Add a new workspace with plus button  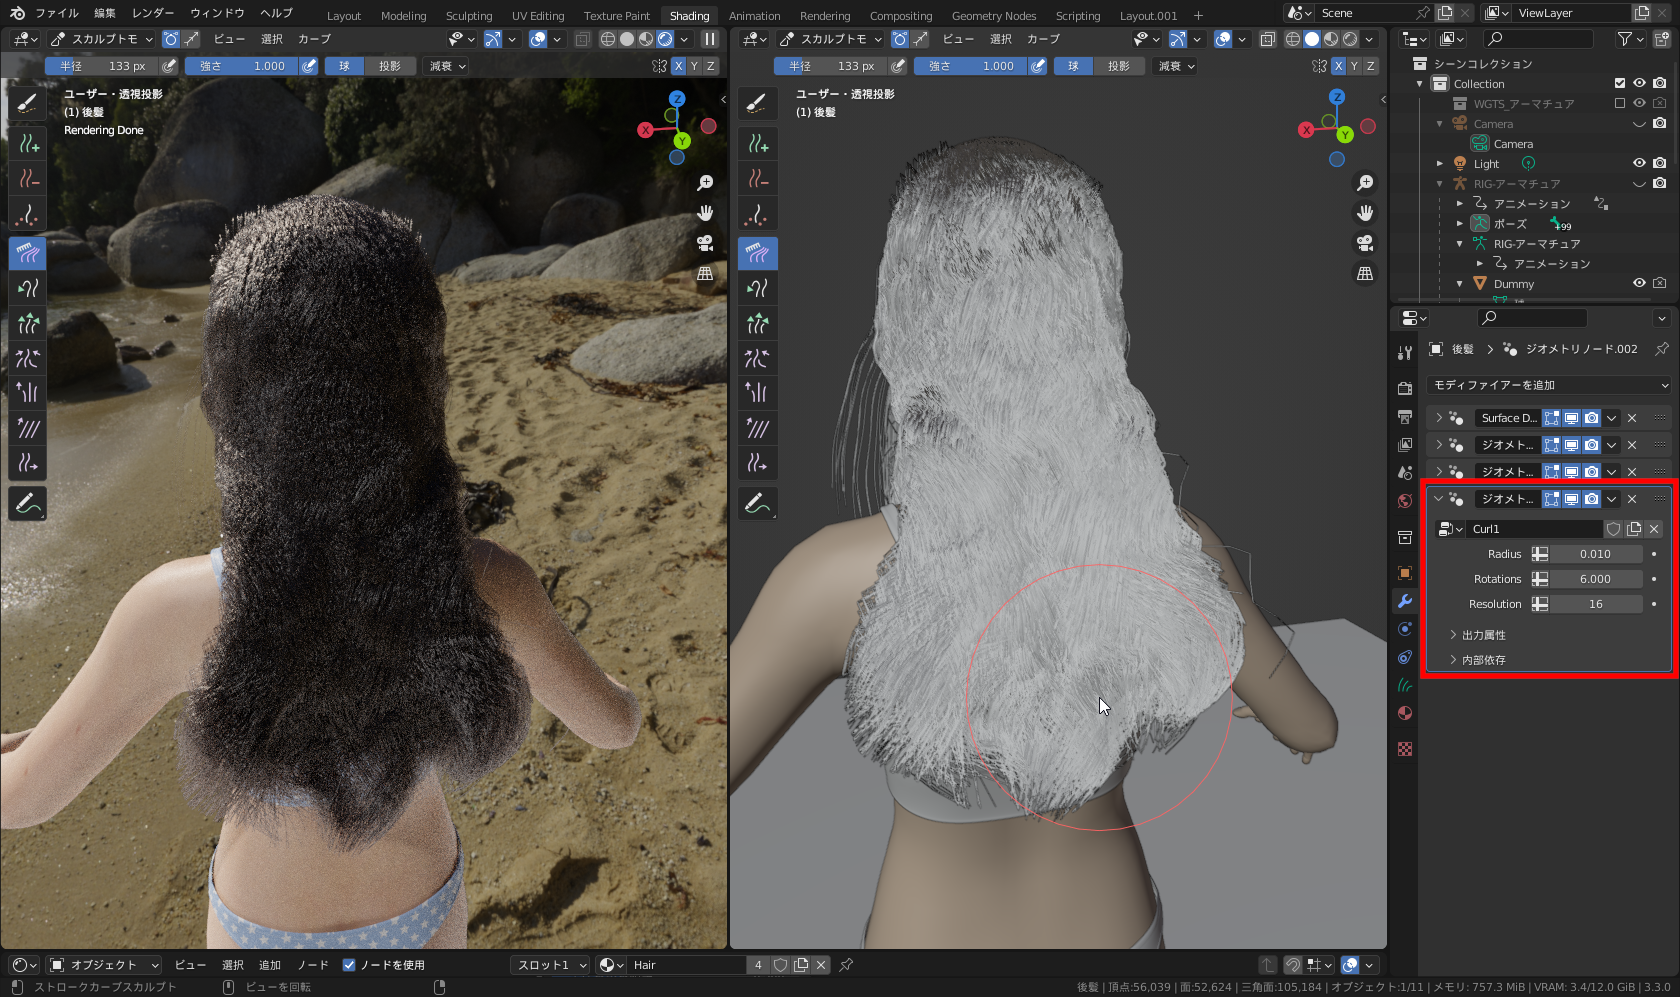tap(1198, 15)
